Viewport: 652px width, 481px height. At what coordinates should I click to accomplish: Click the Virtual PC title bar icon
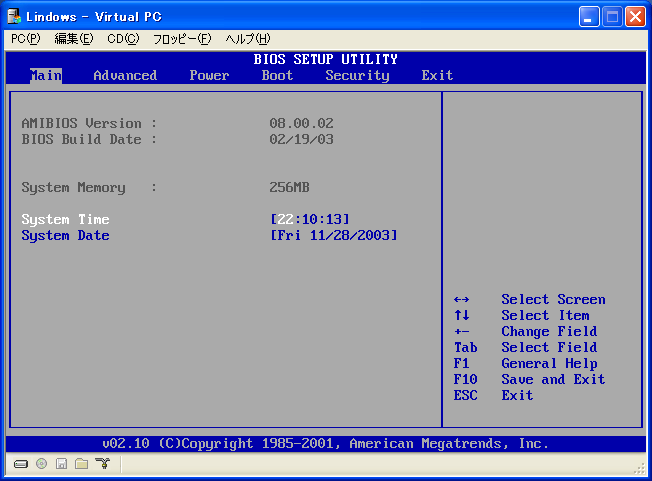point(14,16)
